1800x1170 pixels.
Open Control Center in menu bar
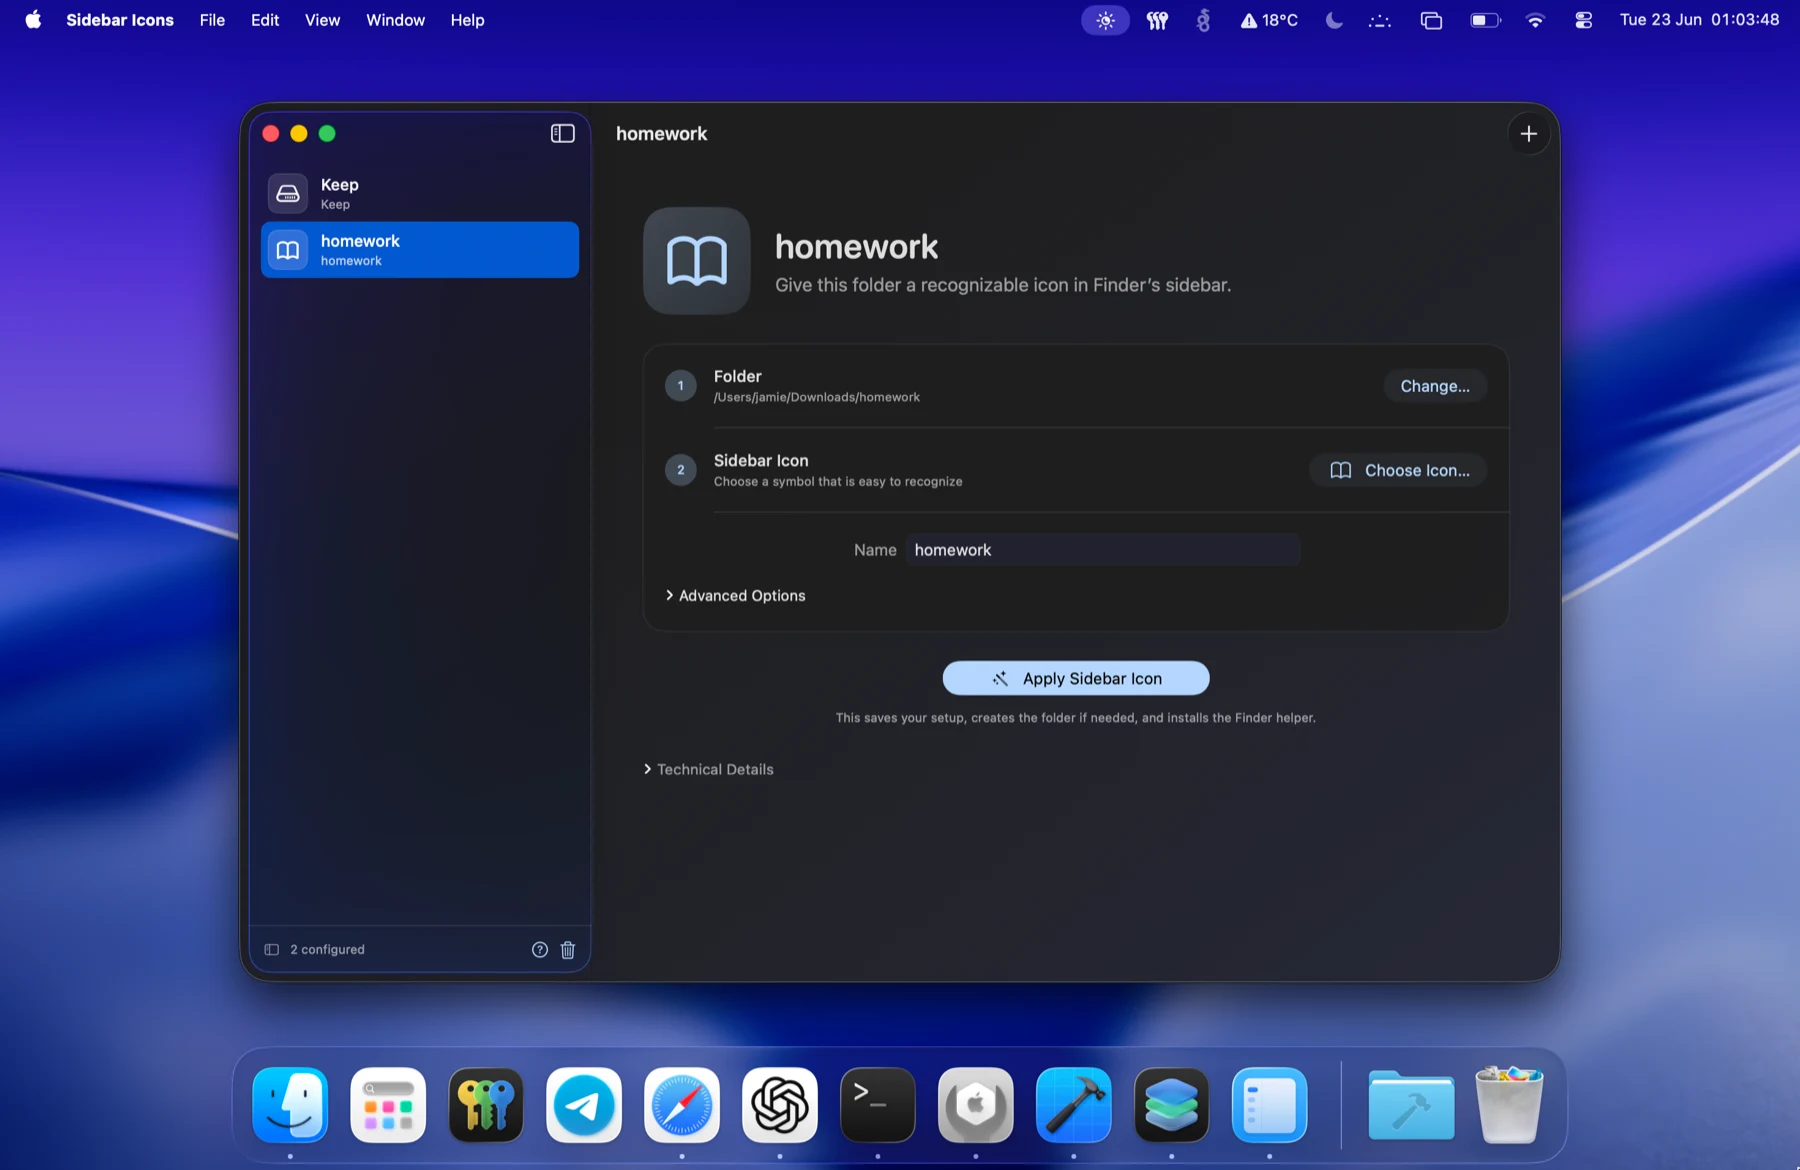click(1583, 20)
